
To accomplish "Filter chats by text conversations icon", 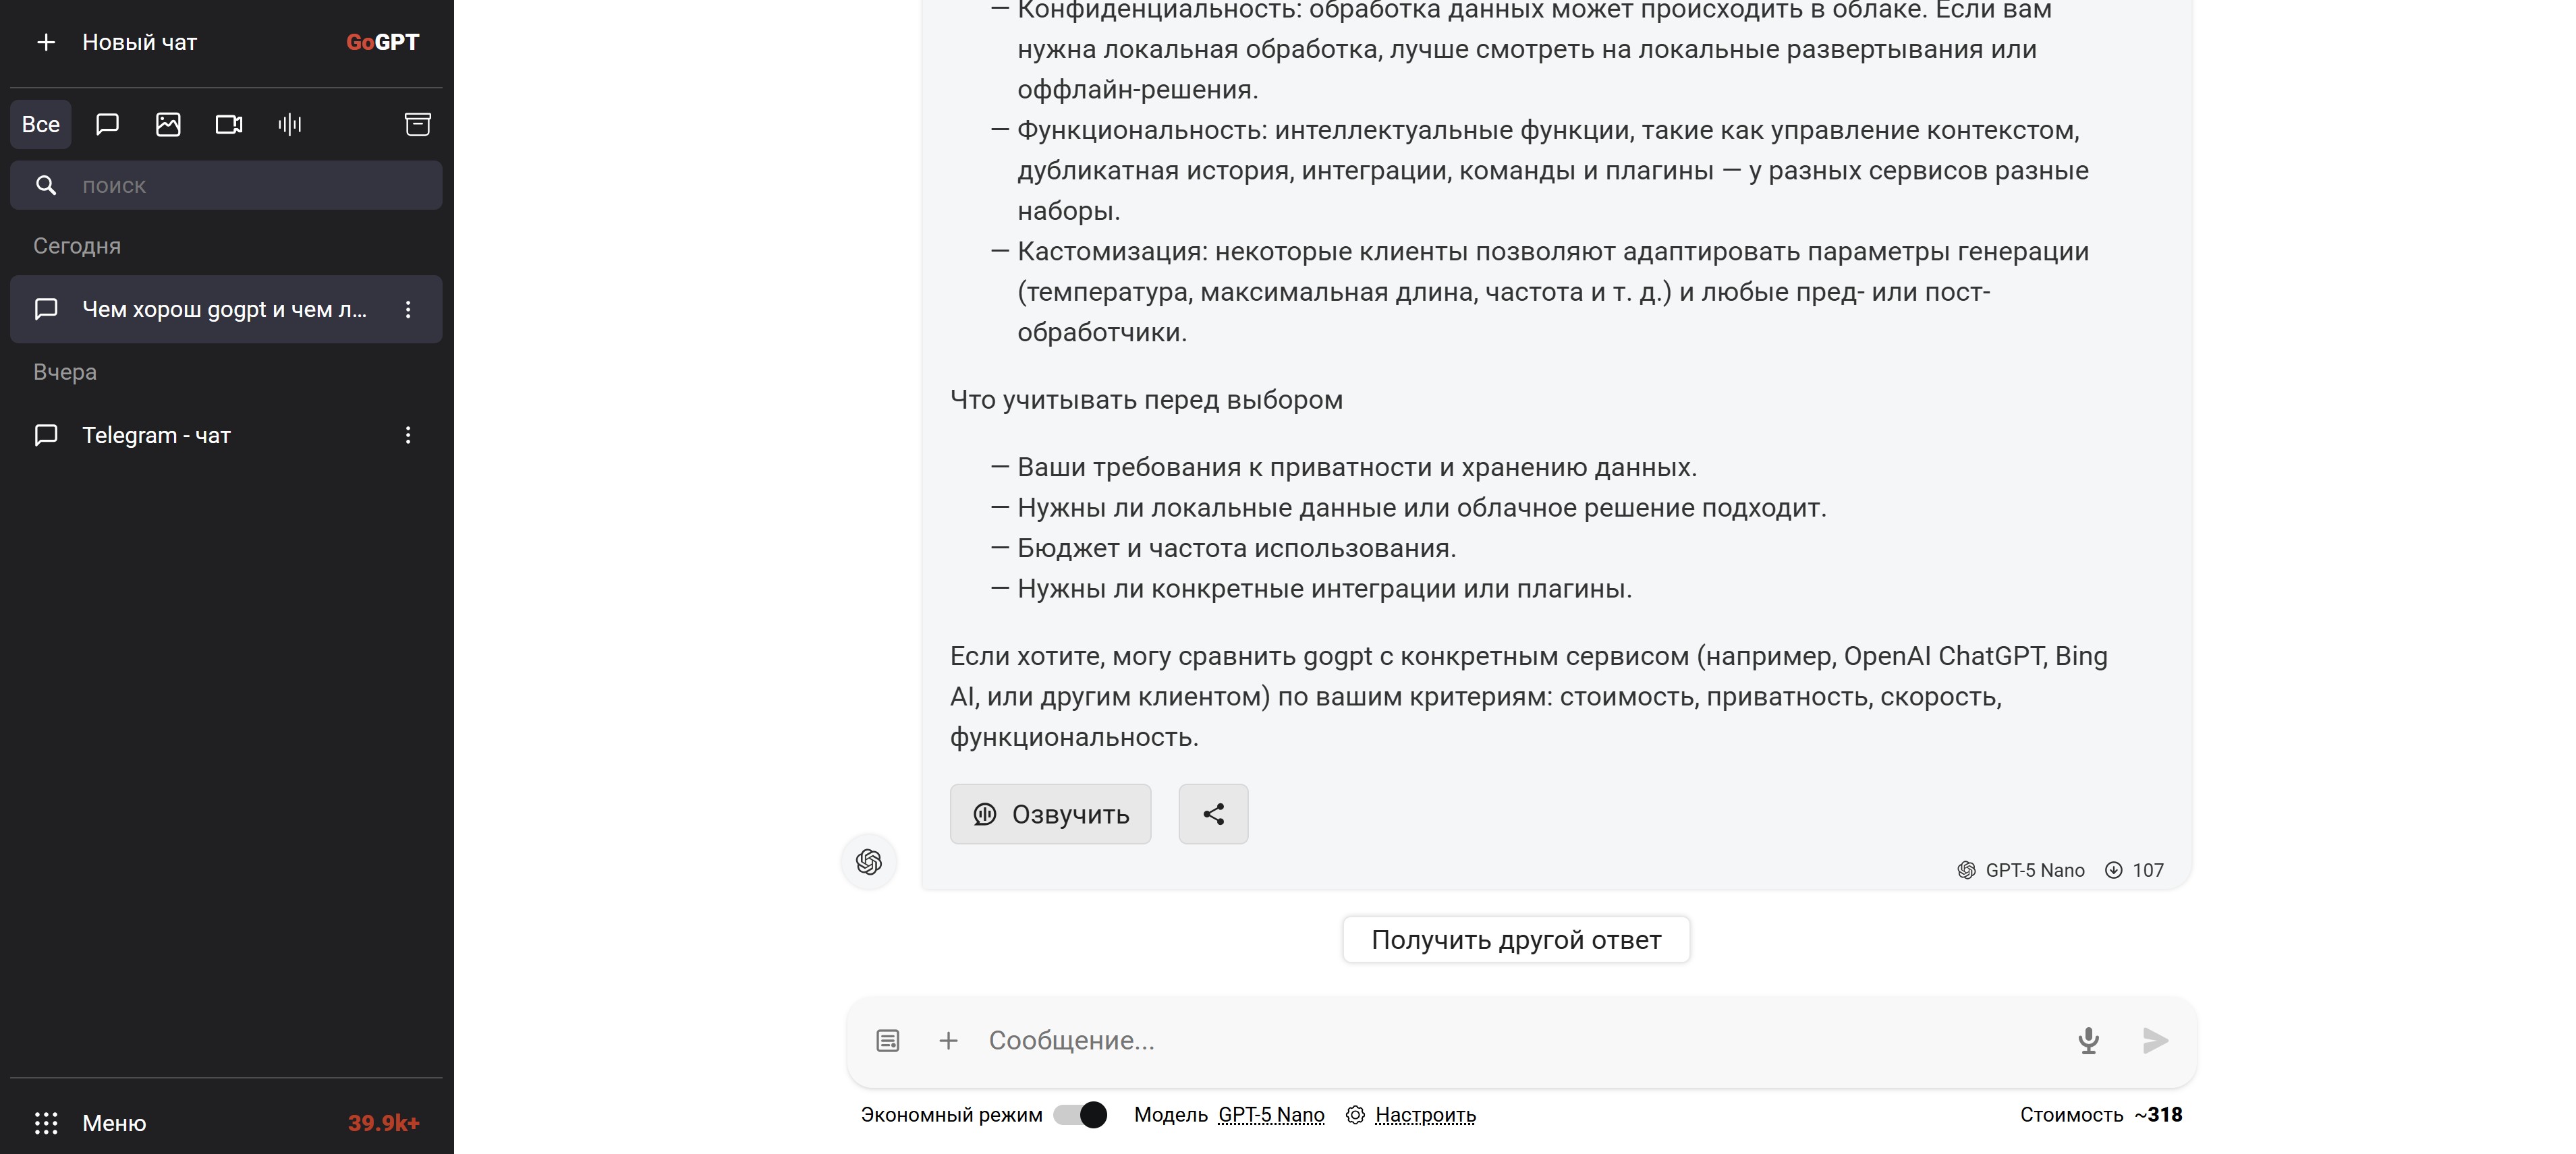I will click(x=107, y=124).
